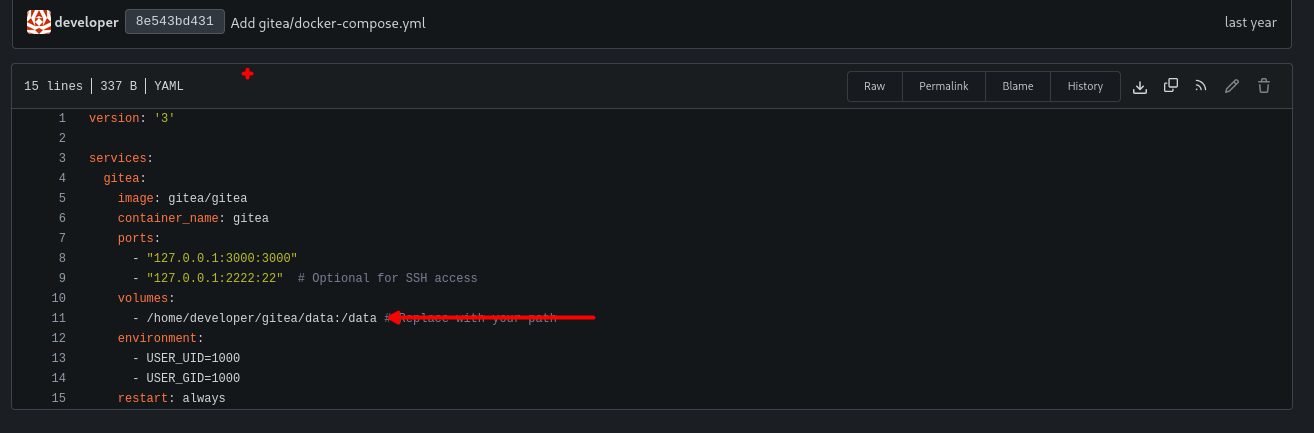
Task: Click the 'last year' timestamp
Action: [x=1250, y=22]
